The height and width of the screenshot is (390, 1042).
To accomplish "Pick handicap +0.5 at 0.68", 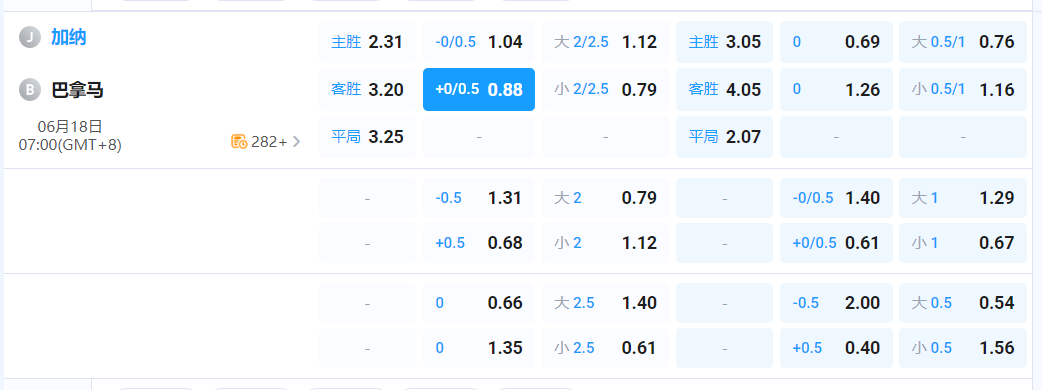I will point(479,243).
